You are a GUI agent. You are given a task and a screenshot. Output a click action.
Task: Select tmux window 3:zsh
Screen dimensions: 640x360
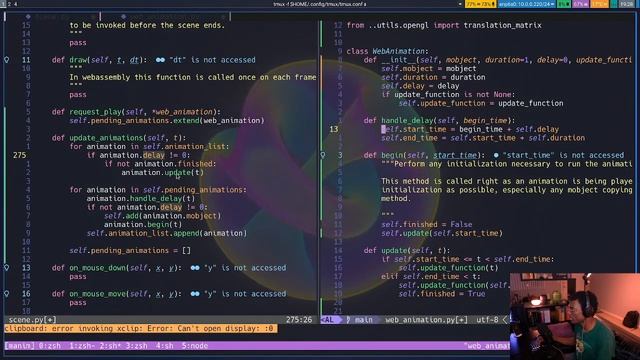point(136,346)
